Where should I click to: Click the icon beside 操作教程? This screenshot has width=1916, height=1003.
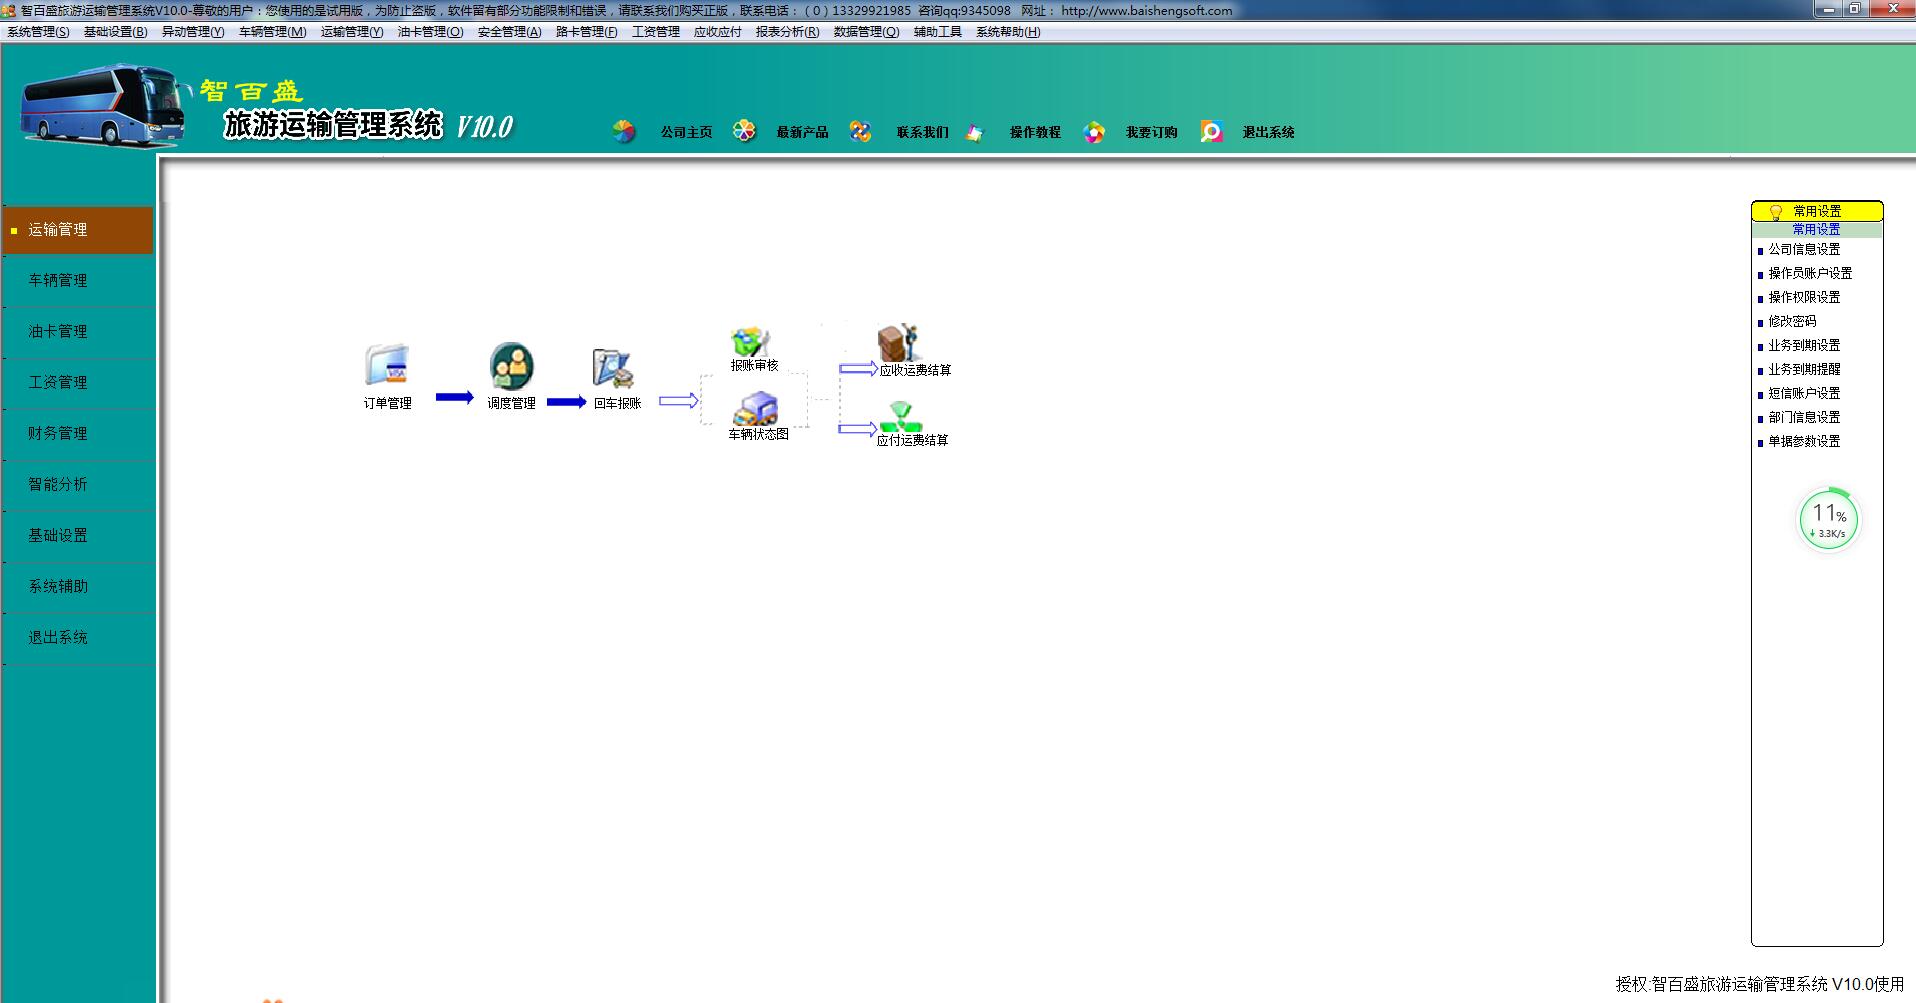(x=975, y=132)
